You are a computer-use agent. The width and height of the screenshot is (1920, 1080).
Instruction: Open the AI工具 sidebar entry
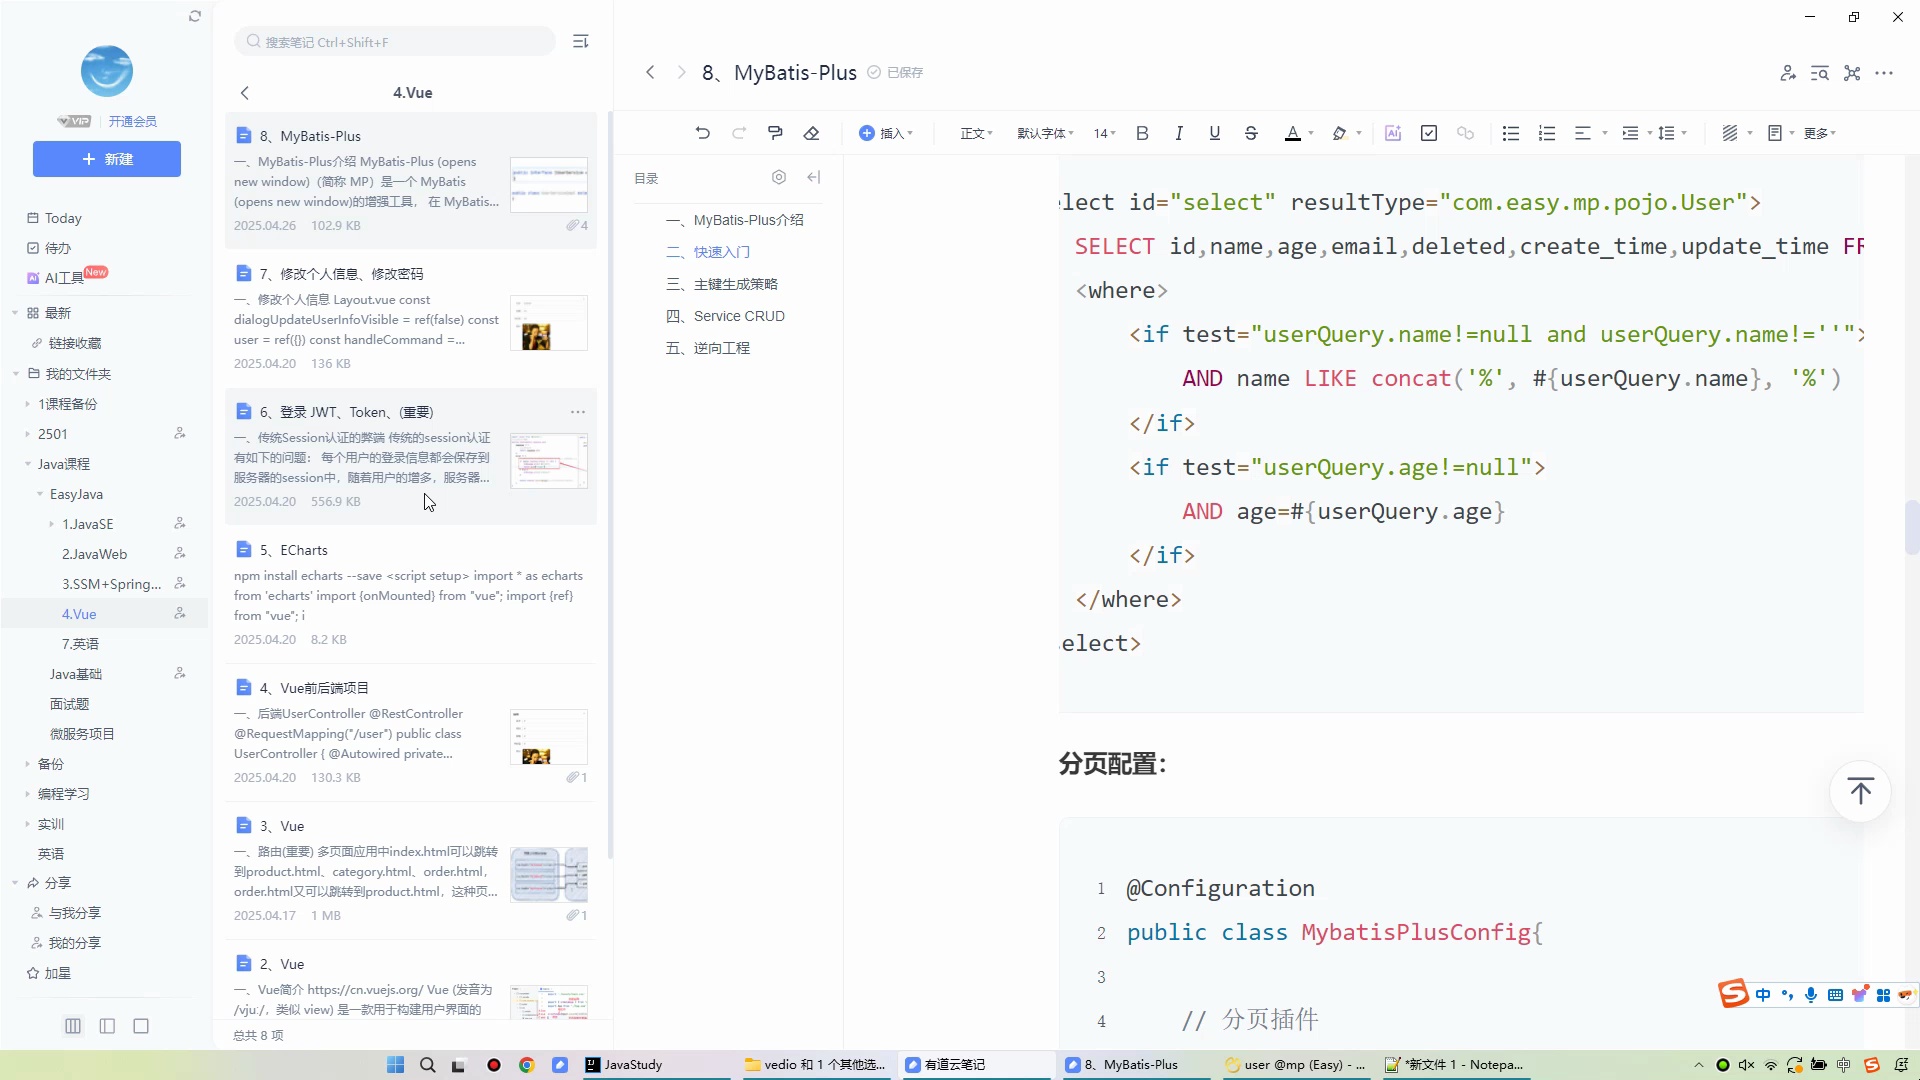pyautogui.click(x=66, y=277)
